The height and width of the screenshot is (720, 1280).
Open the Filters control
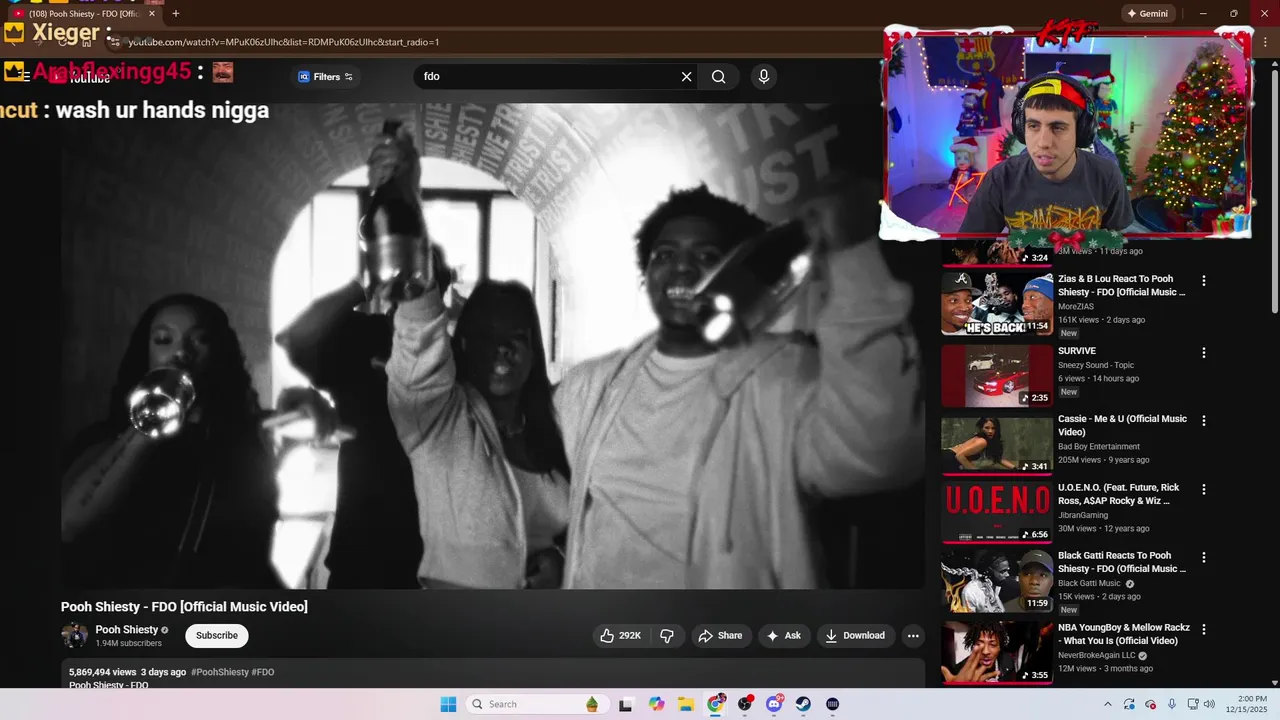(326, 77)
